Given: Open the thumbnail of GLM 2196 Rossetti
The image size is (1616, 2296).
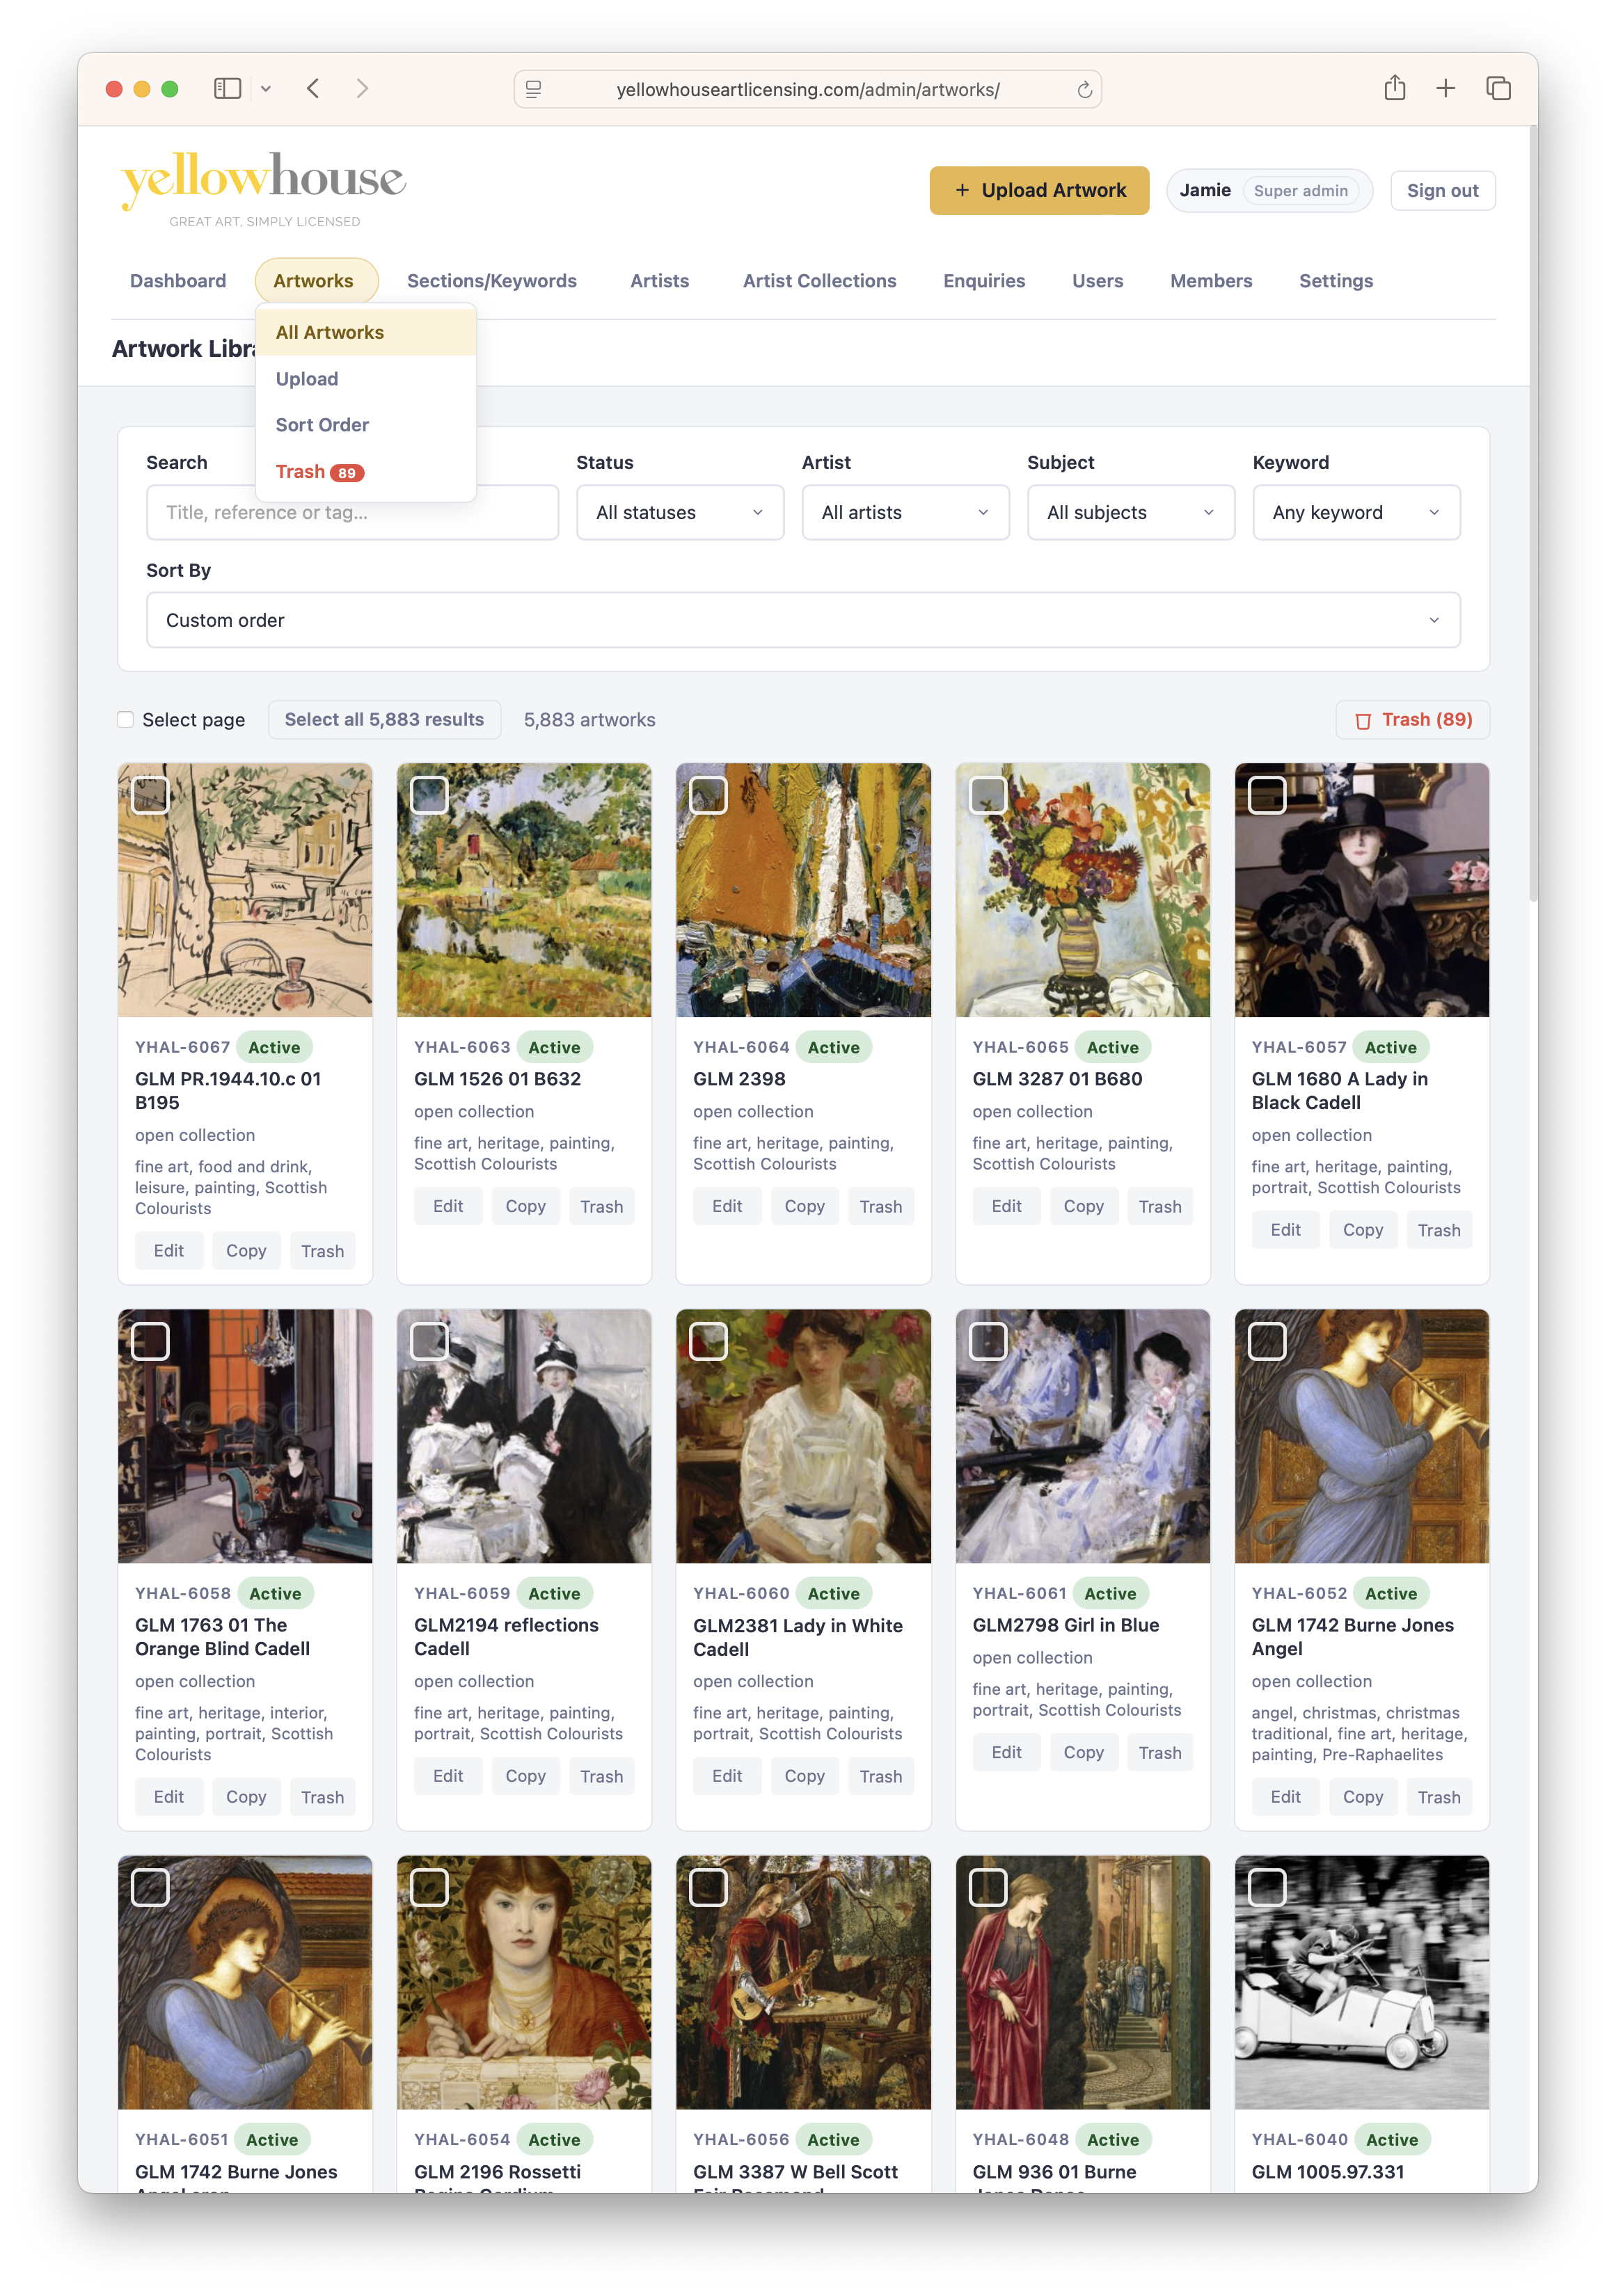Looking at the screenshot, I should tap(524, 1982).
